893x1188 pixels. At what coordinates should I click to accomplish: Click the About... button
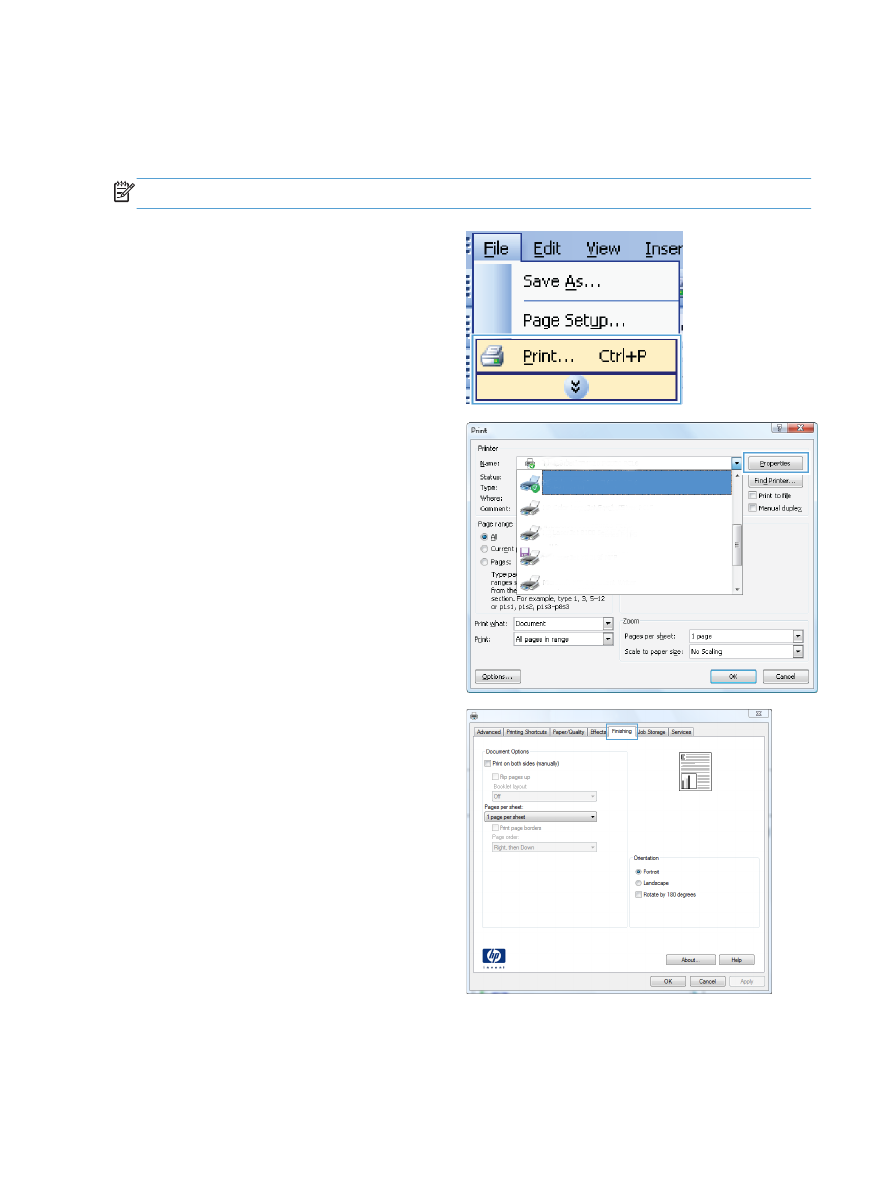pos(691,960)
